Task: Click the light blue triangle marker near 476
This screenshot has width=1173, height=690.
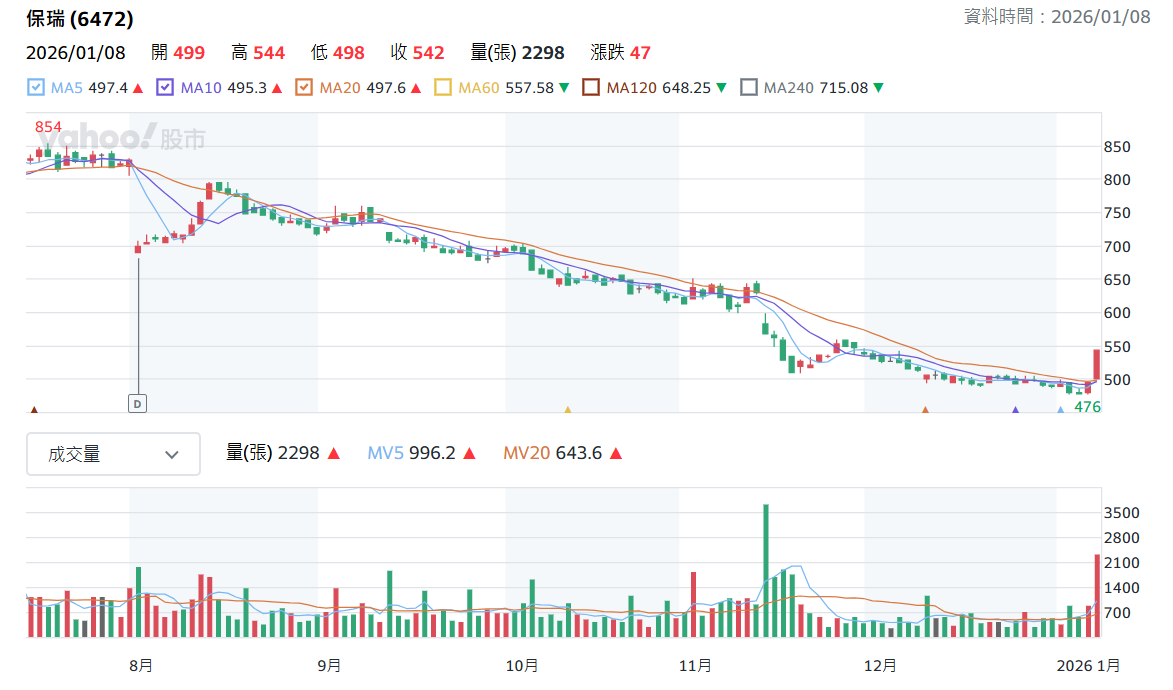Action: tap(1060, 409)
